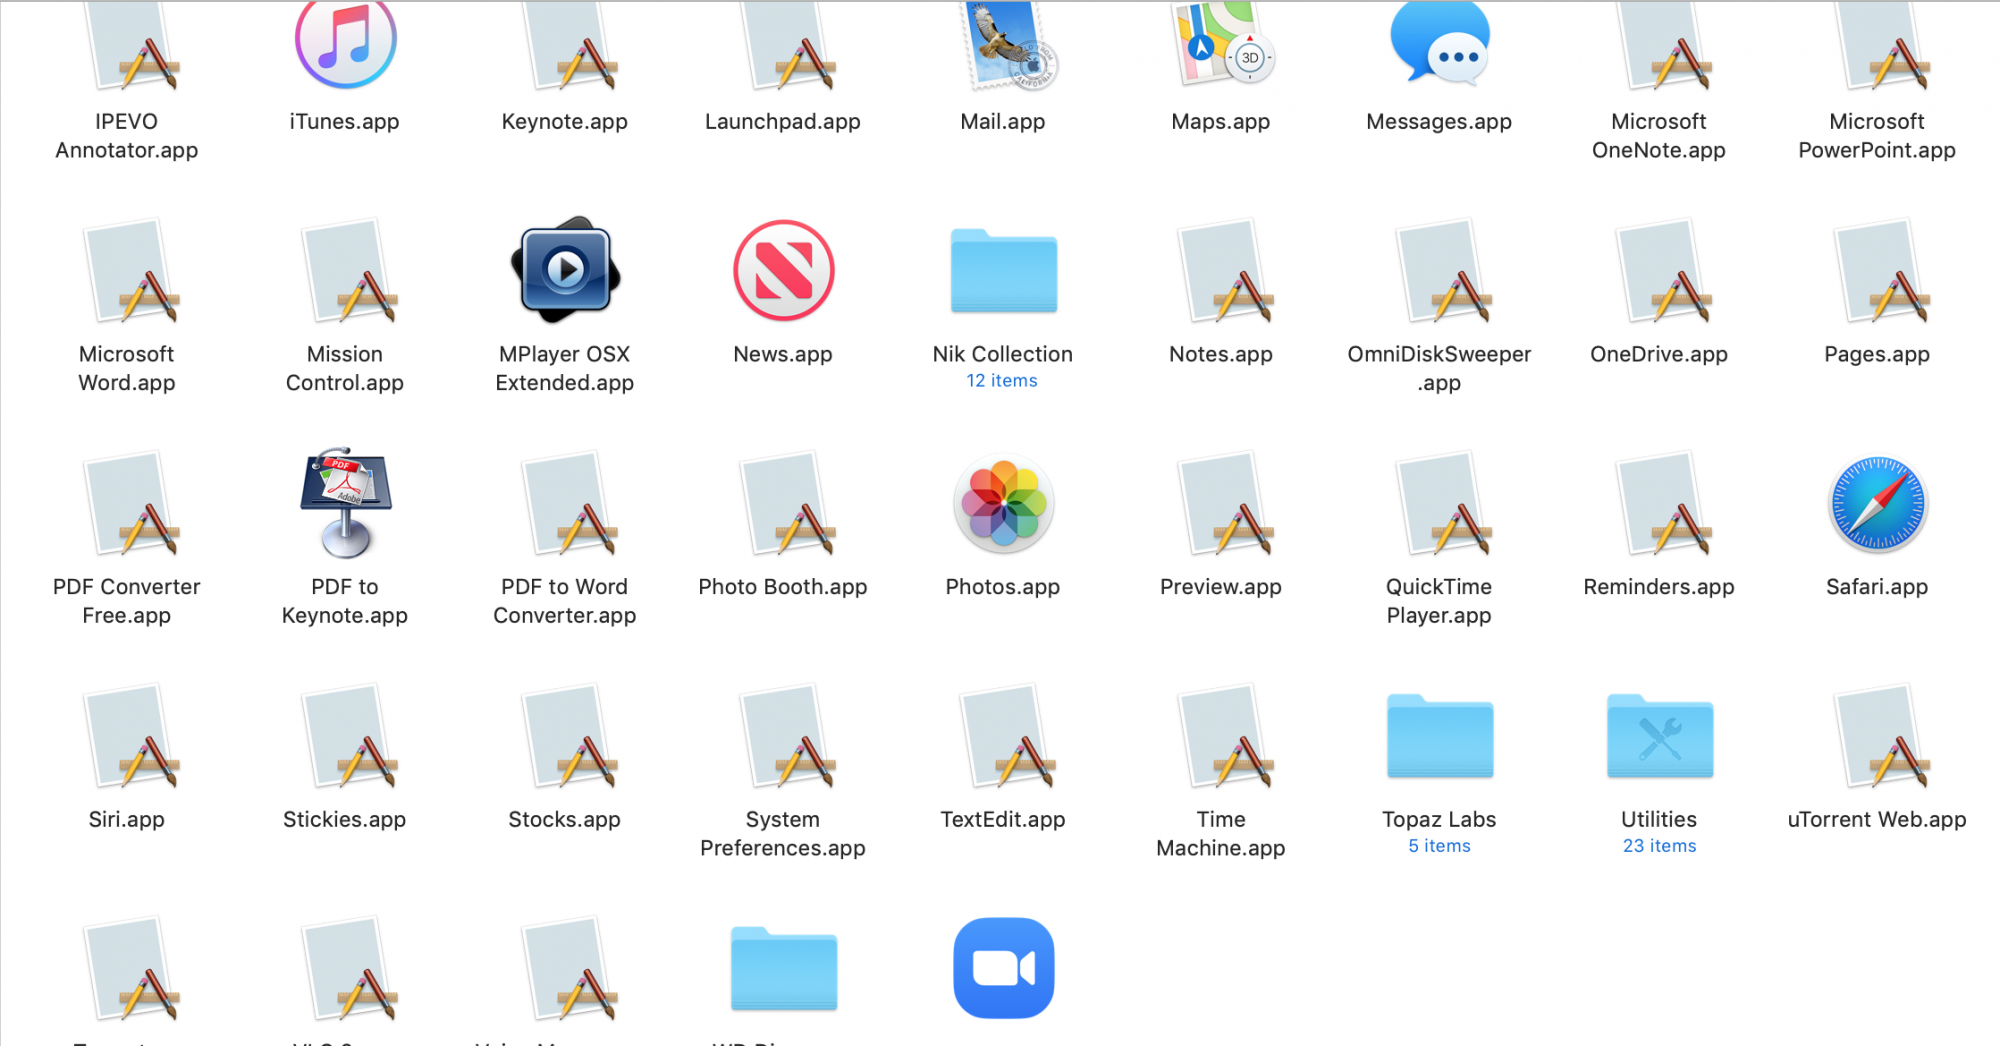Click the blue Zoom camera icon

click(x=1003, y=968)
